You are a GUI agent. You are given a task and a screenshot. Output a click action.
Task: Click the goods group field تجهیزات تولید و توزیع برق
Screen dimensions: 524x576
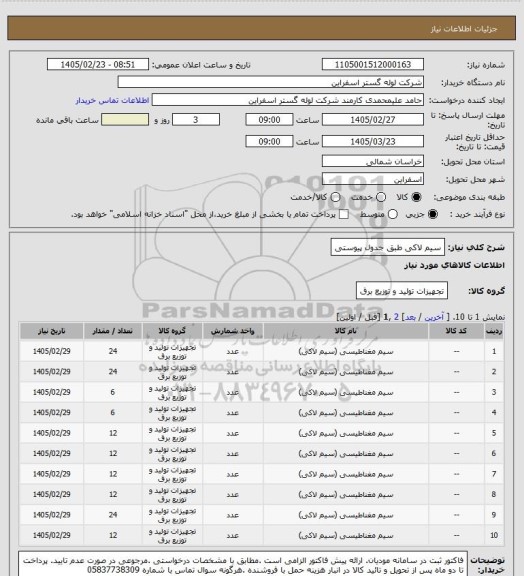(x=402, y=291)
